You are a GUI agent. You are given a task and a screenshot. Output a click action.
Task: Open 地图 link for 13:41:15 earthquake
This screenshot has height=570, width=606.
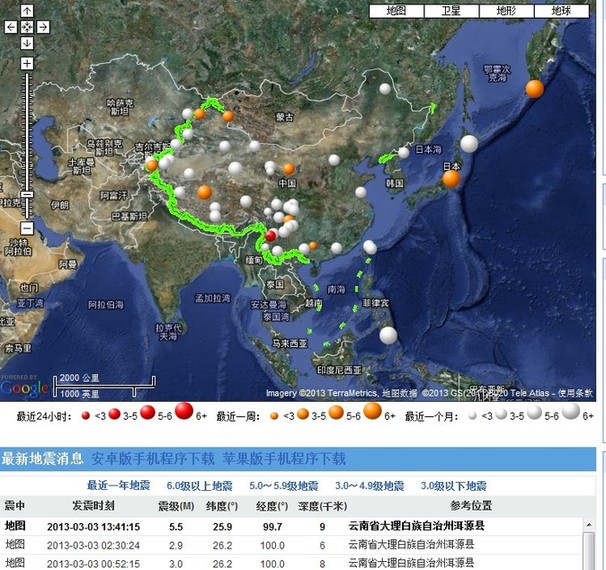(15, 526)
